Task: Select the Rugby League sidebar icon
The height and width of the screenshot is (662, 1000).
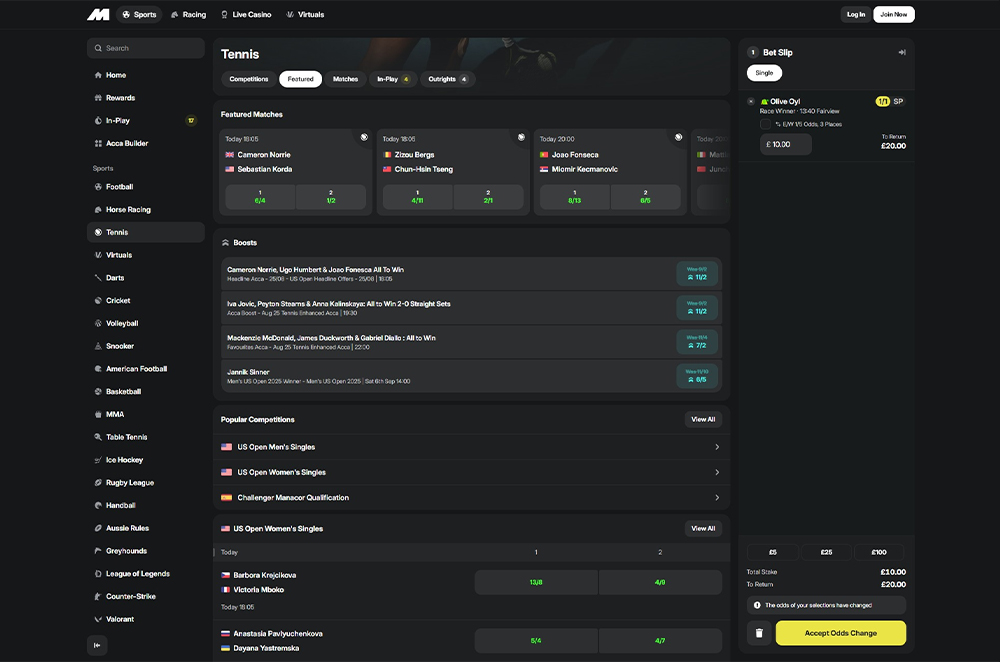Action: (x=98, y=483)
